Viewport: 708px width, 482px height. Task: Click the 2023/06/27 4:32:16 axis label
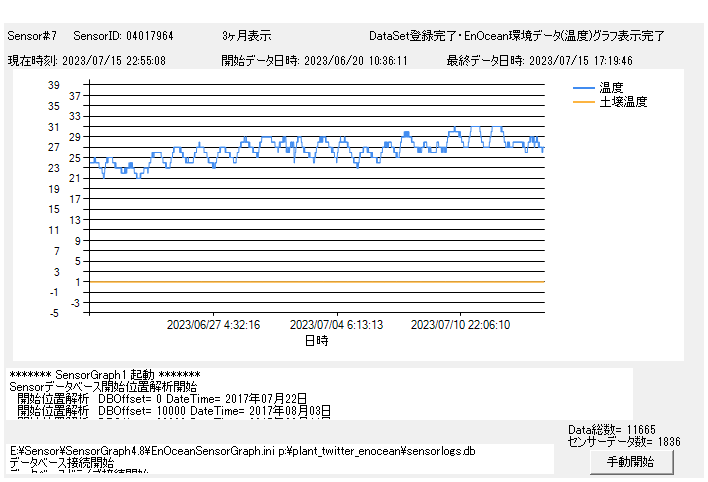(x=213, y=325)
